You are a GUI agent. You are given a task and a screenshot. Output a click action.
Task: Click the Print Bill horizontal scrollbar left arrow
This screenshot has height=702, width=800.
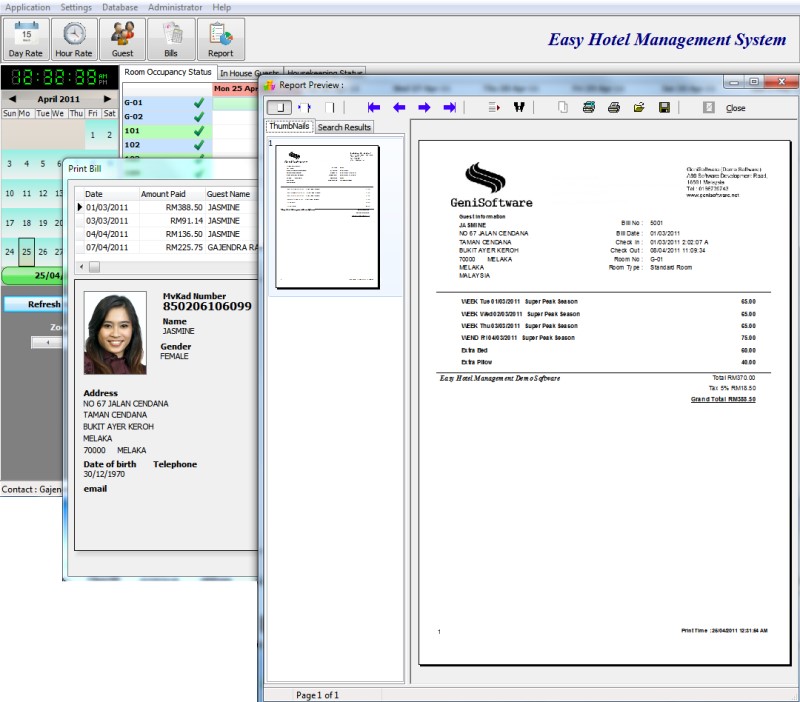[x=81, y=267]
